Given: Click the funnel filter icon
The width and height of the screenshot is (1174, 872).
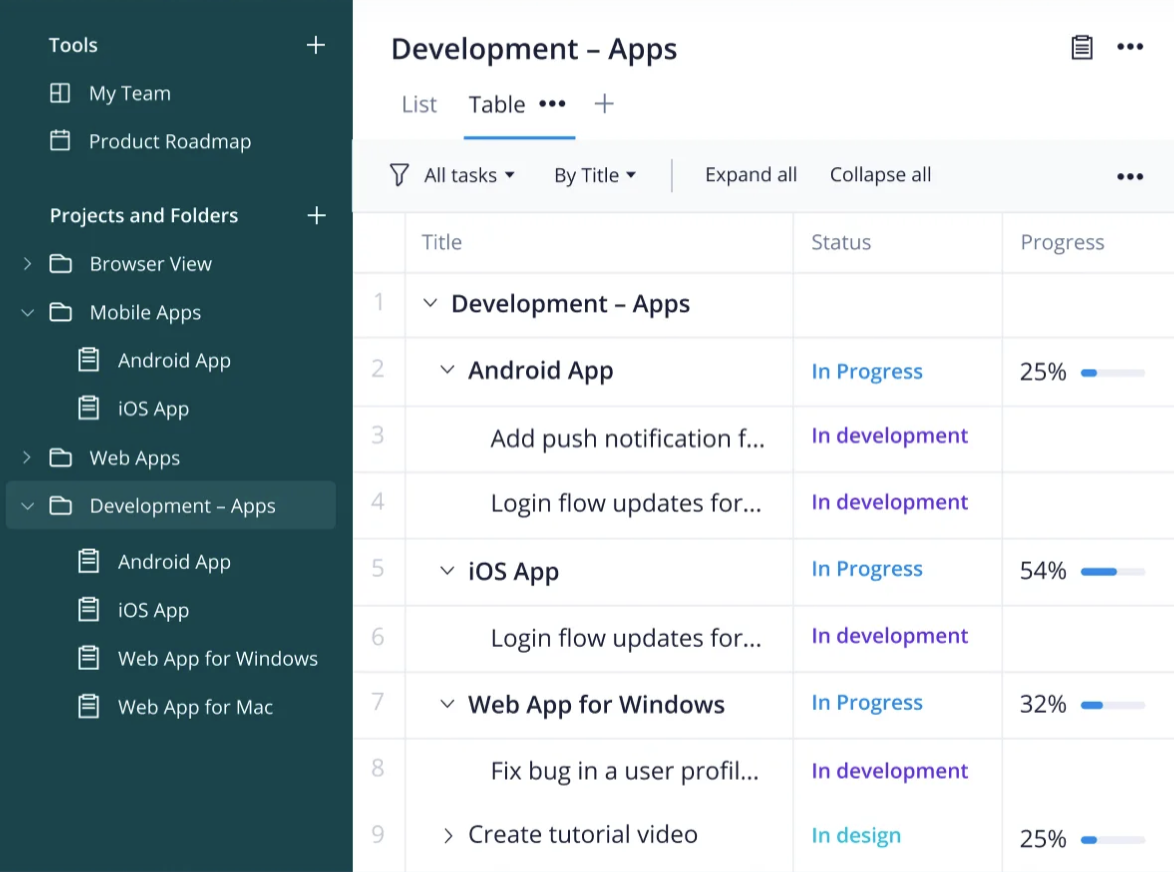Looking at the screenshot, I should pos(399,175).
